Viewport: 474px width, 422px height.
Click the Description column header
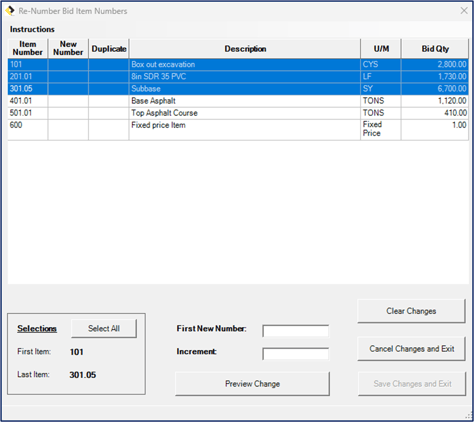point(245,49)
